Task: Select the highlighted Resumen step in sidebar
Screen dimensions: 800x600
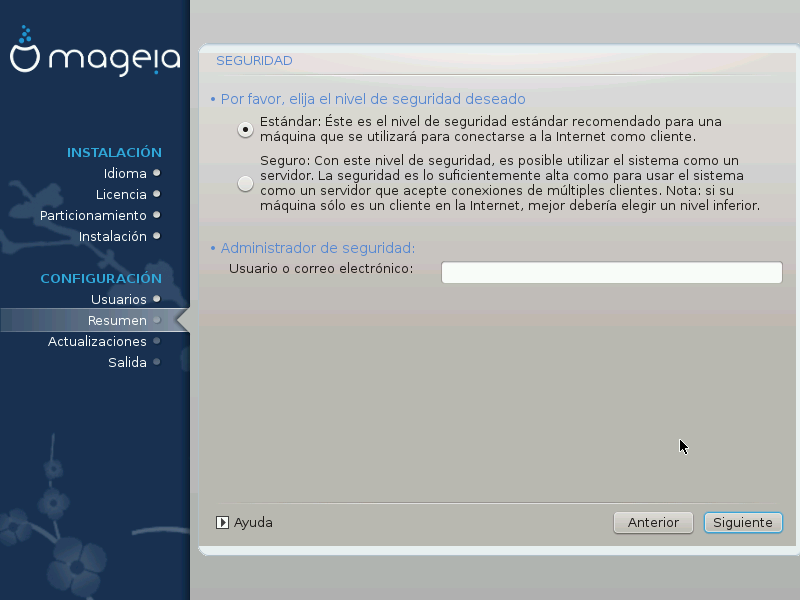Action: tap(117, 320)
